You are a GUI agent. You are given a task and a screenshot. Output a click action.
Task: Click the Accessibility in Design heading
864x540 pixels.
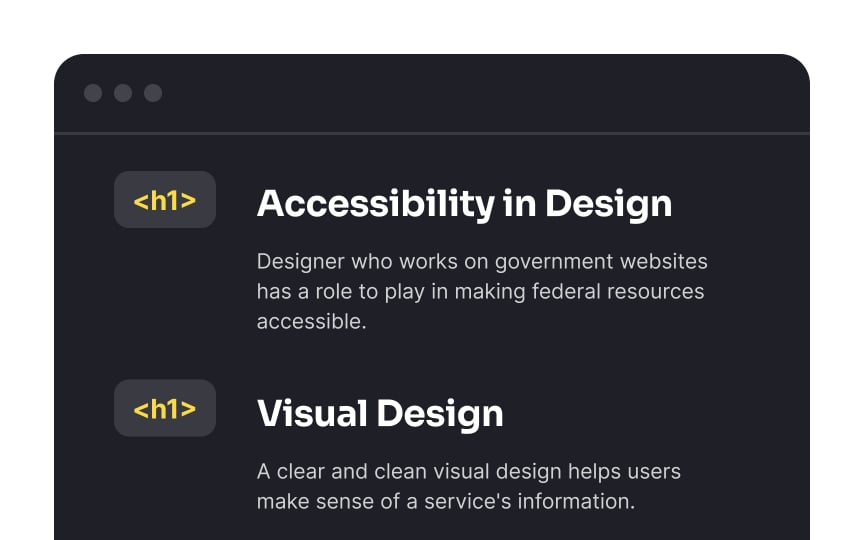click(465, 204)
